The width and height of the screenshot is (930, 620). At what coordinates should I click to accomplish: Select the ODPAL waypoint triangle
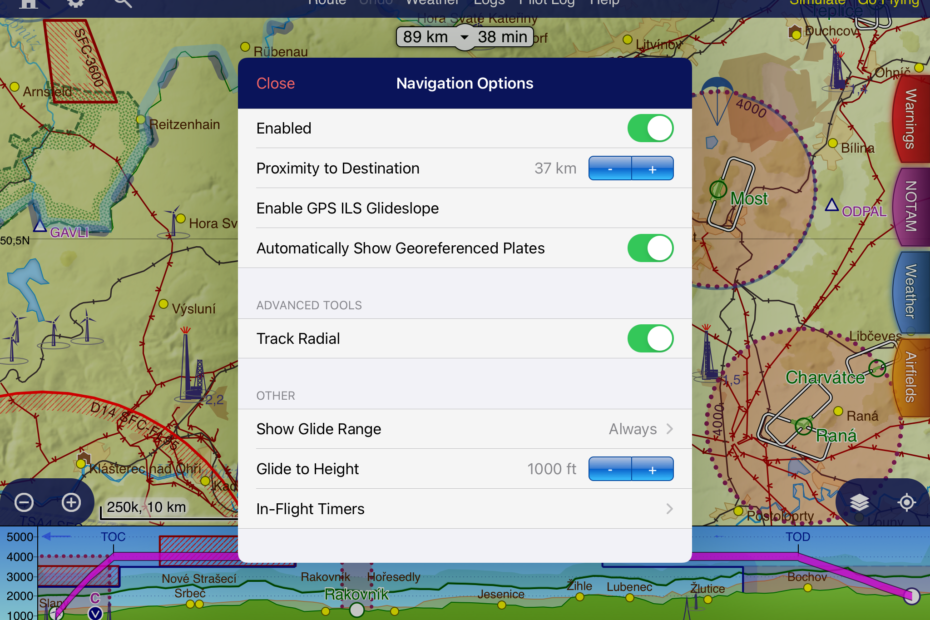coord(831,205)
